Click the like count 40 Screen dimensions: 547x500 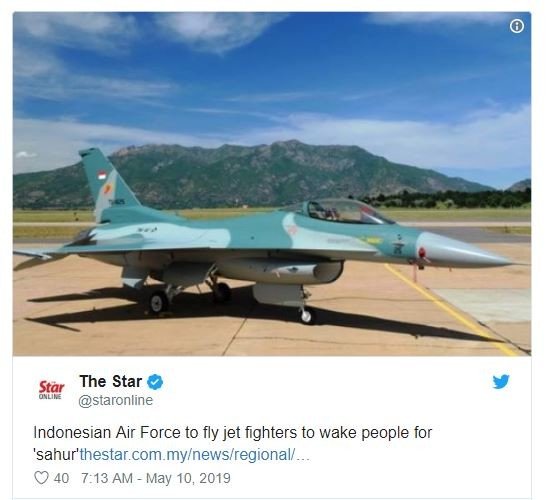point(61,478)
